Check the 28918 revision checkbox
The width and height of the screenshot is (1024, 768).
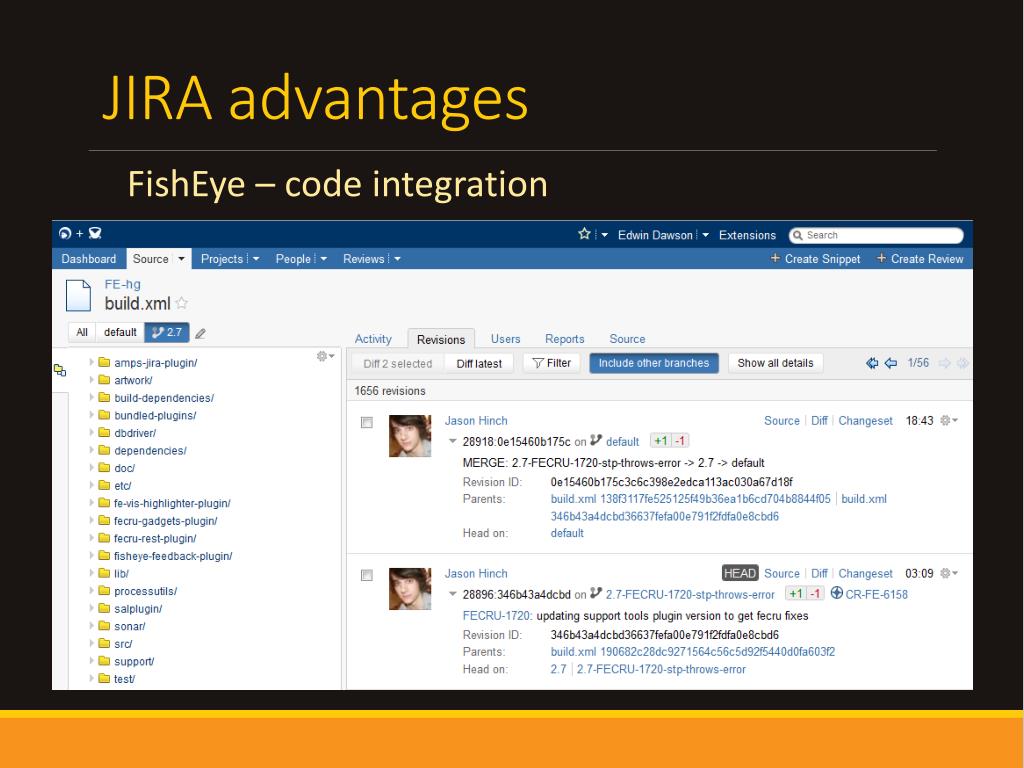[x=367, y=423]
